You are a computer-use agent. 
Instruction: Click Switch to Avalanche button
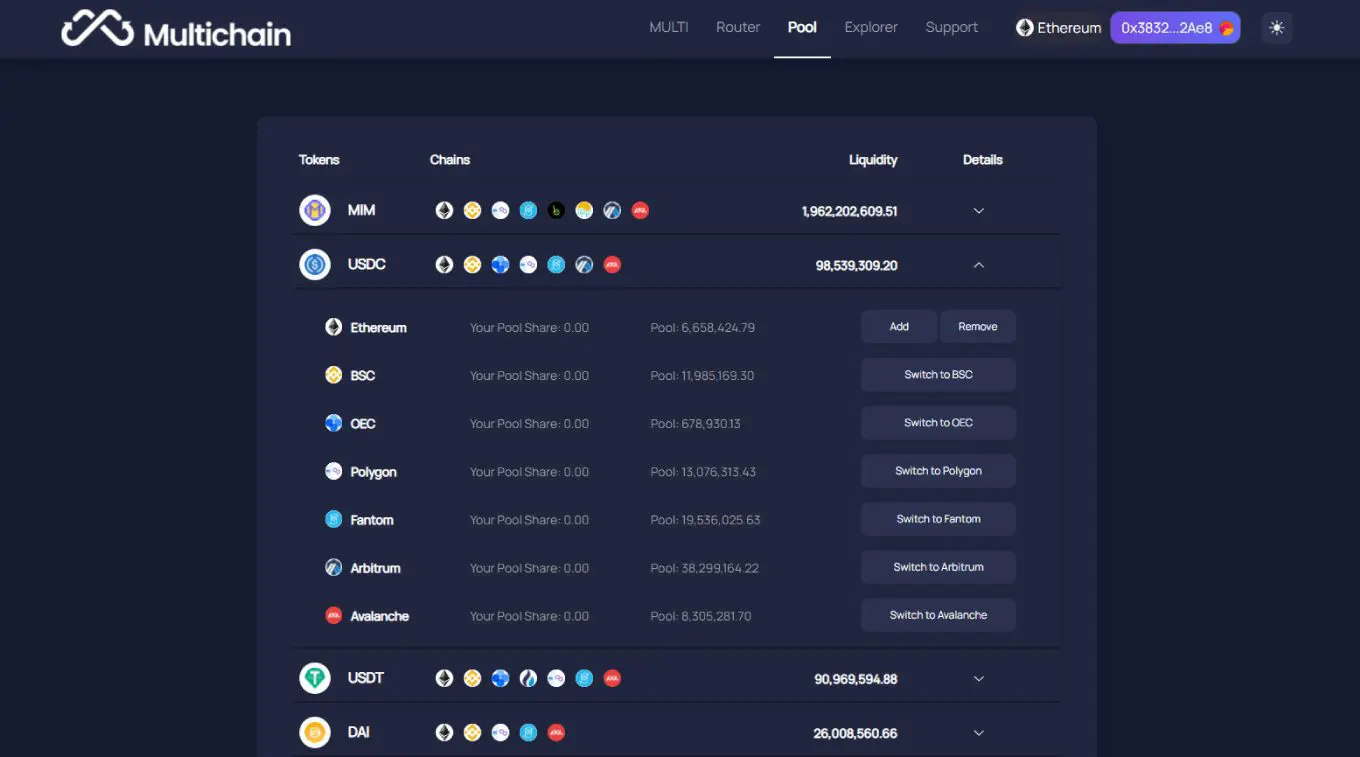coord(938,615)
